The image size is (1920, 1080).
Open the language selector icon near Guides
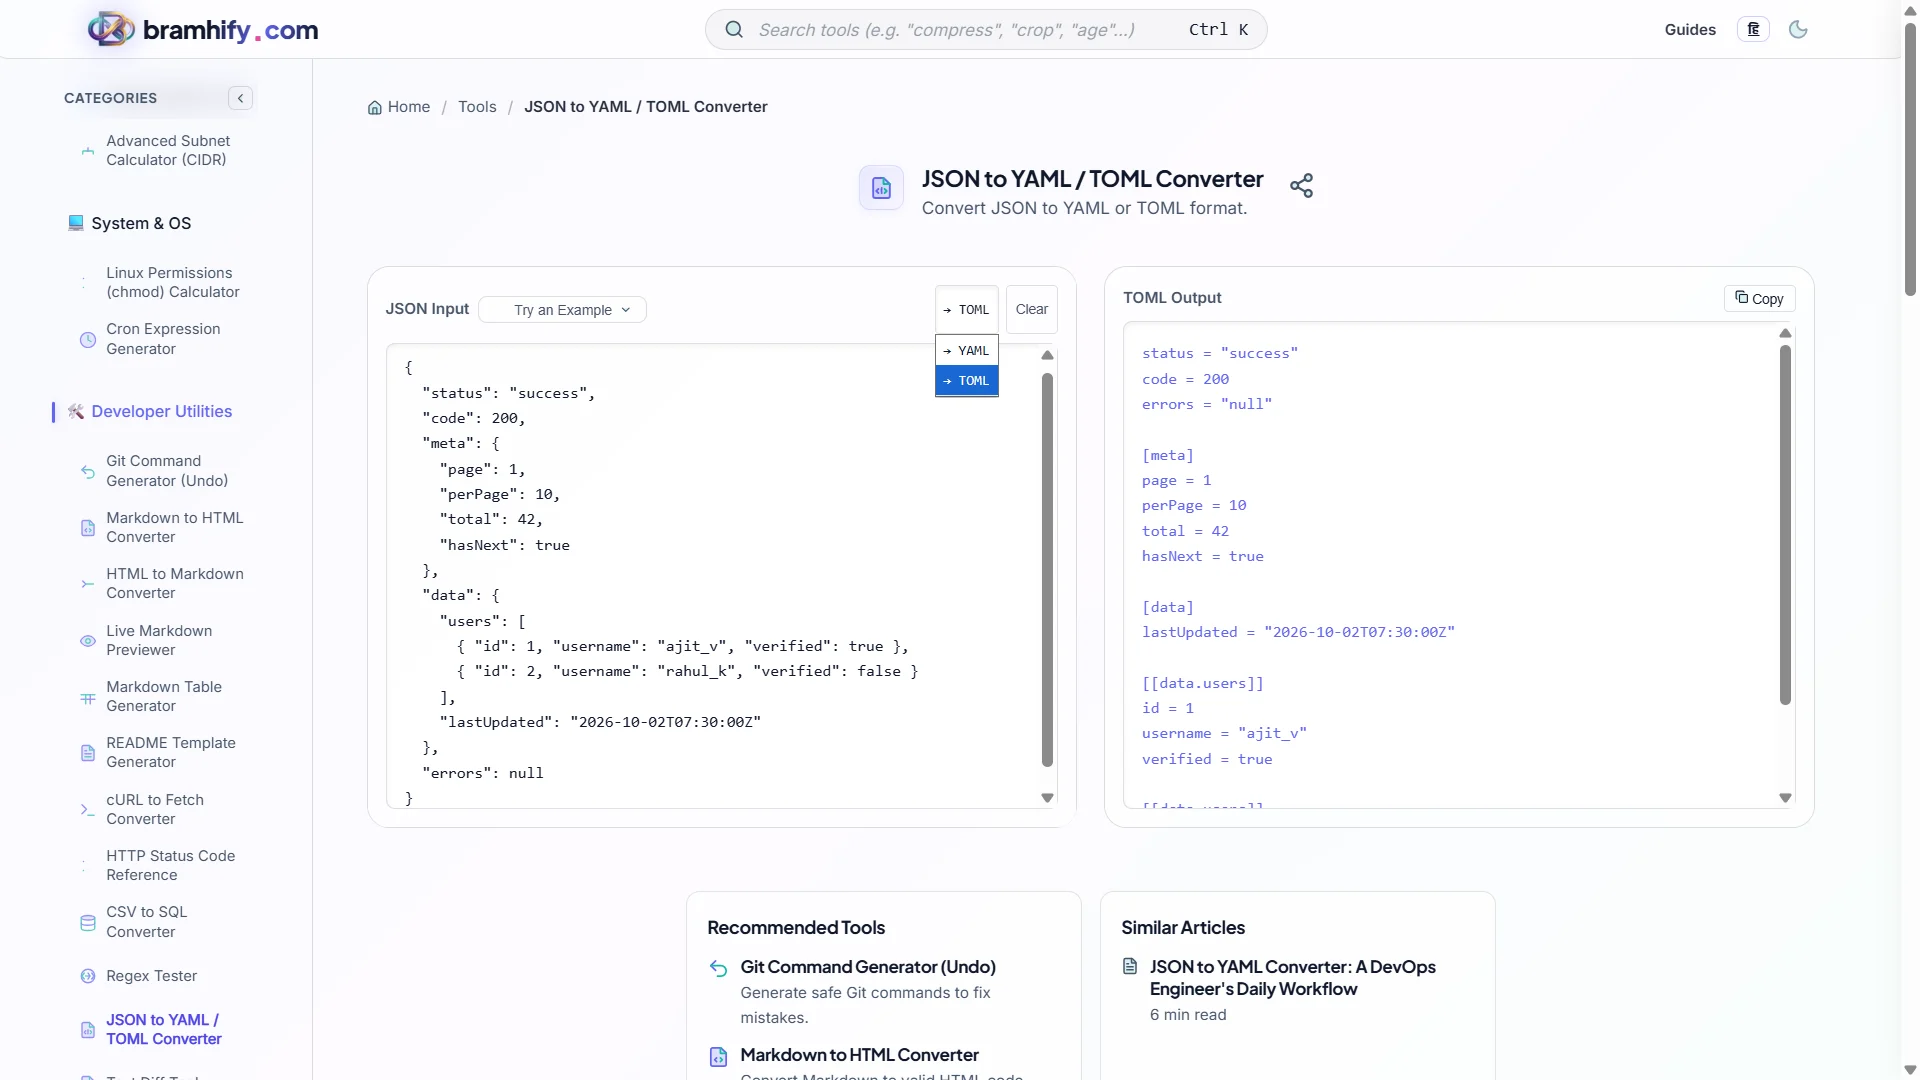(1753, 30)
